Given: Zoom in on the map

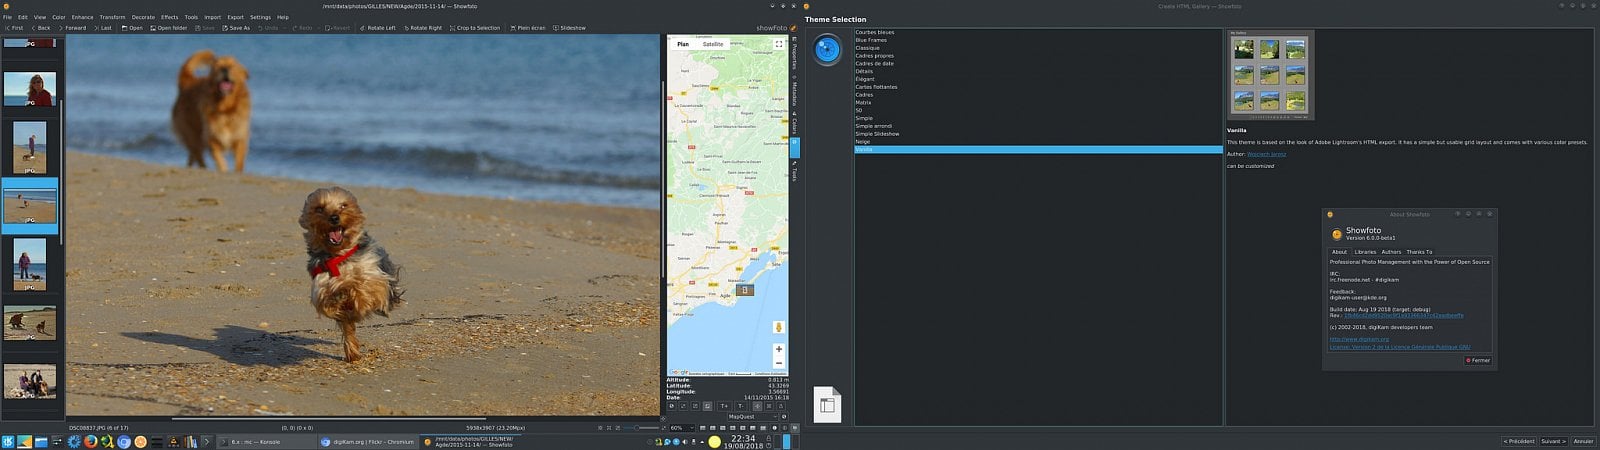Looking at the screenshot, I should (778, 349).
